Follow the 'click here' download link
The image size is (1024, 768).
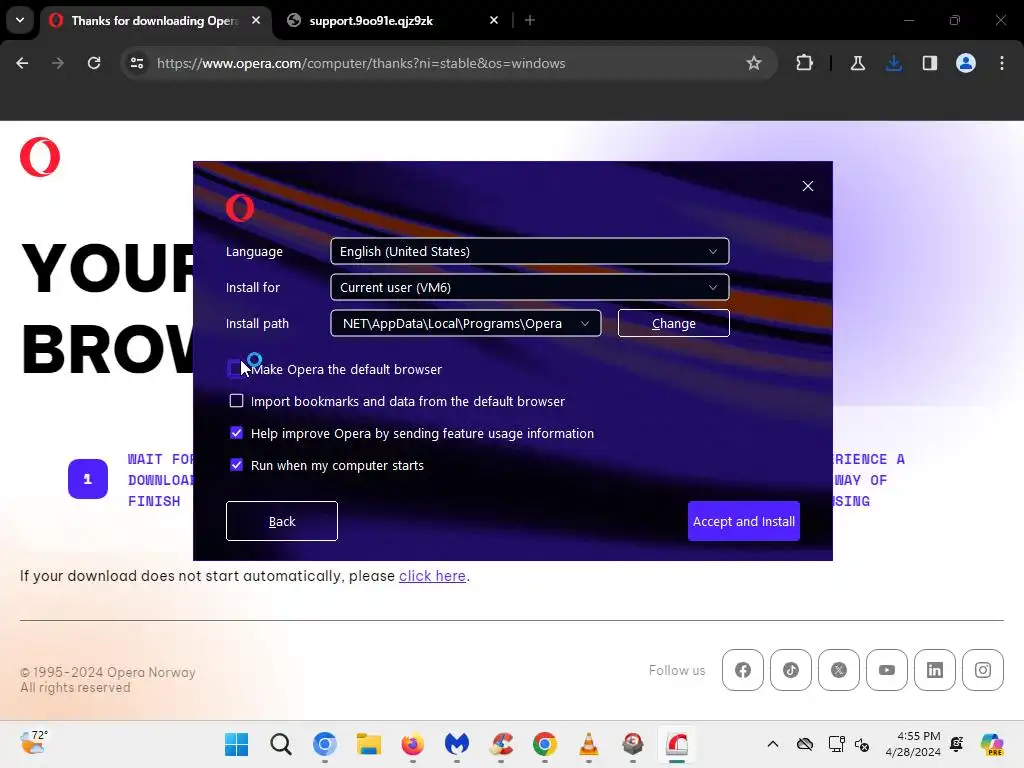(x=432, y=576)
